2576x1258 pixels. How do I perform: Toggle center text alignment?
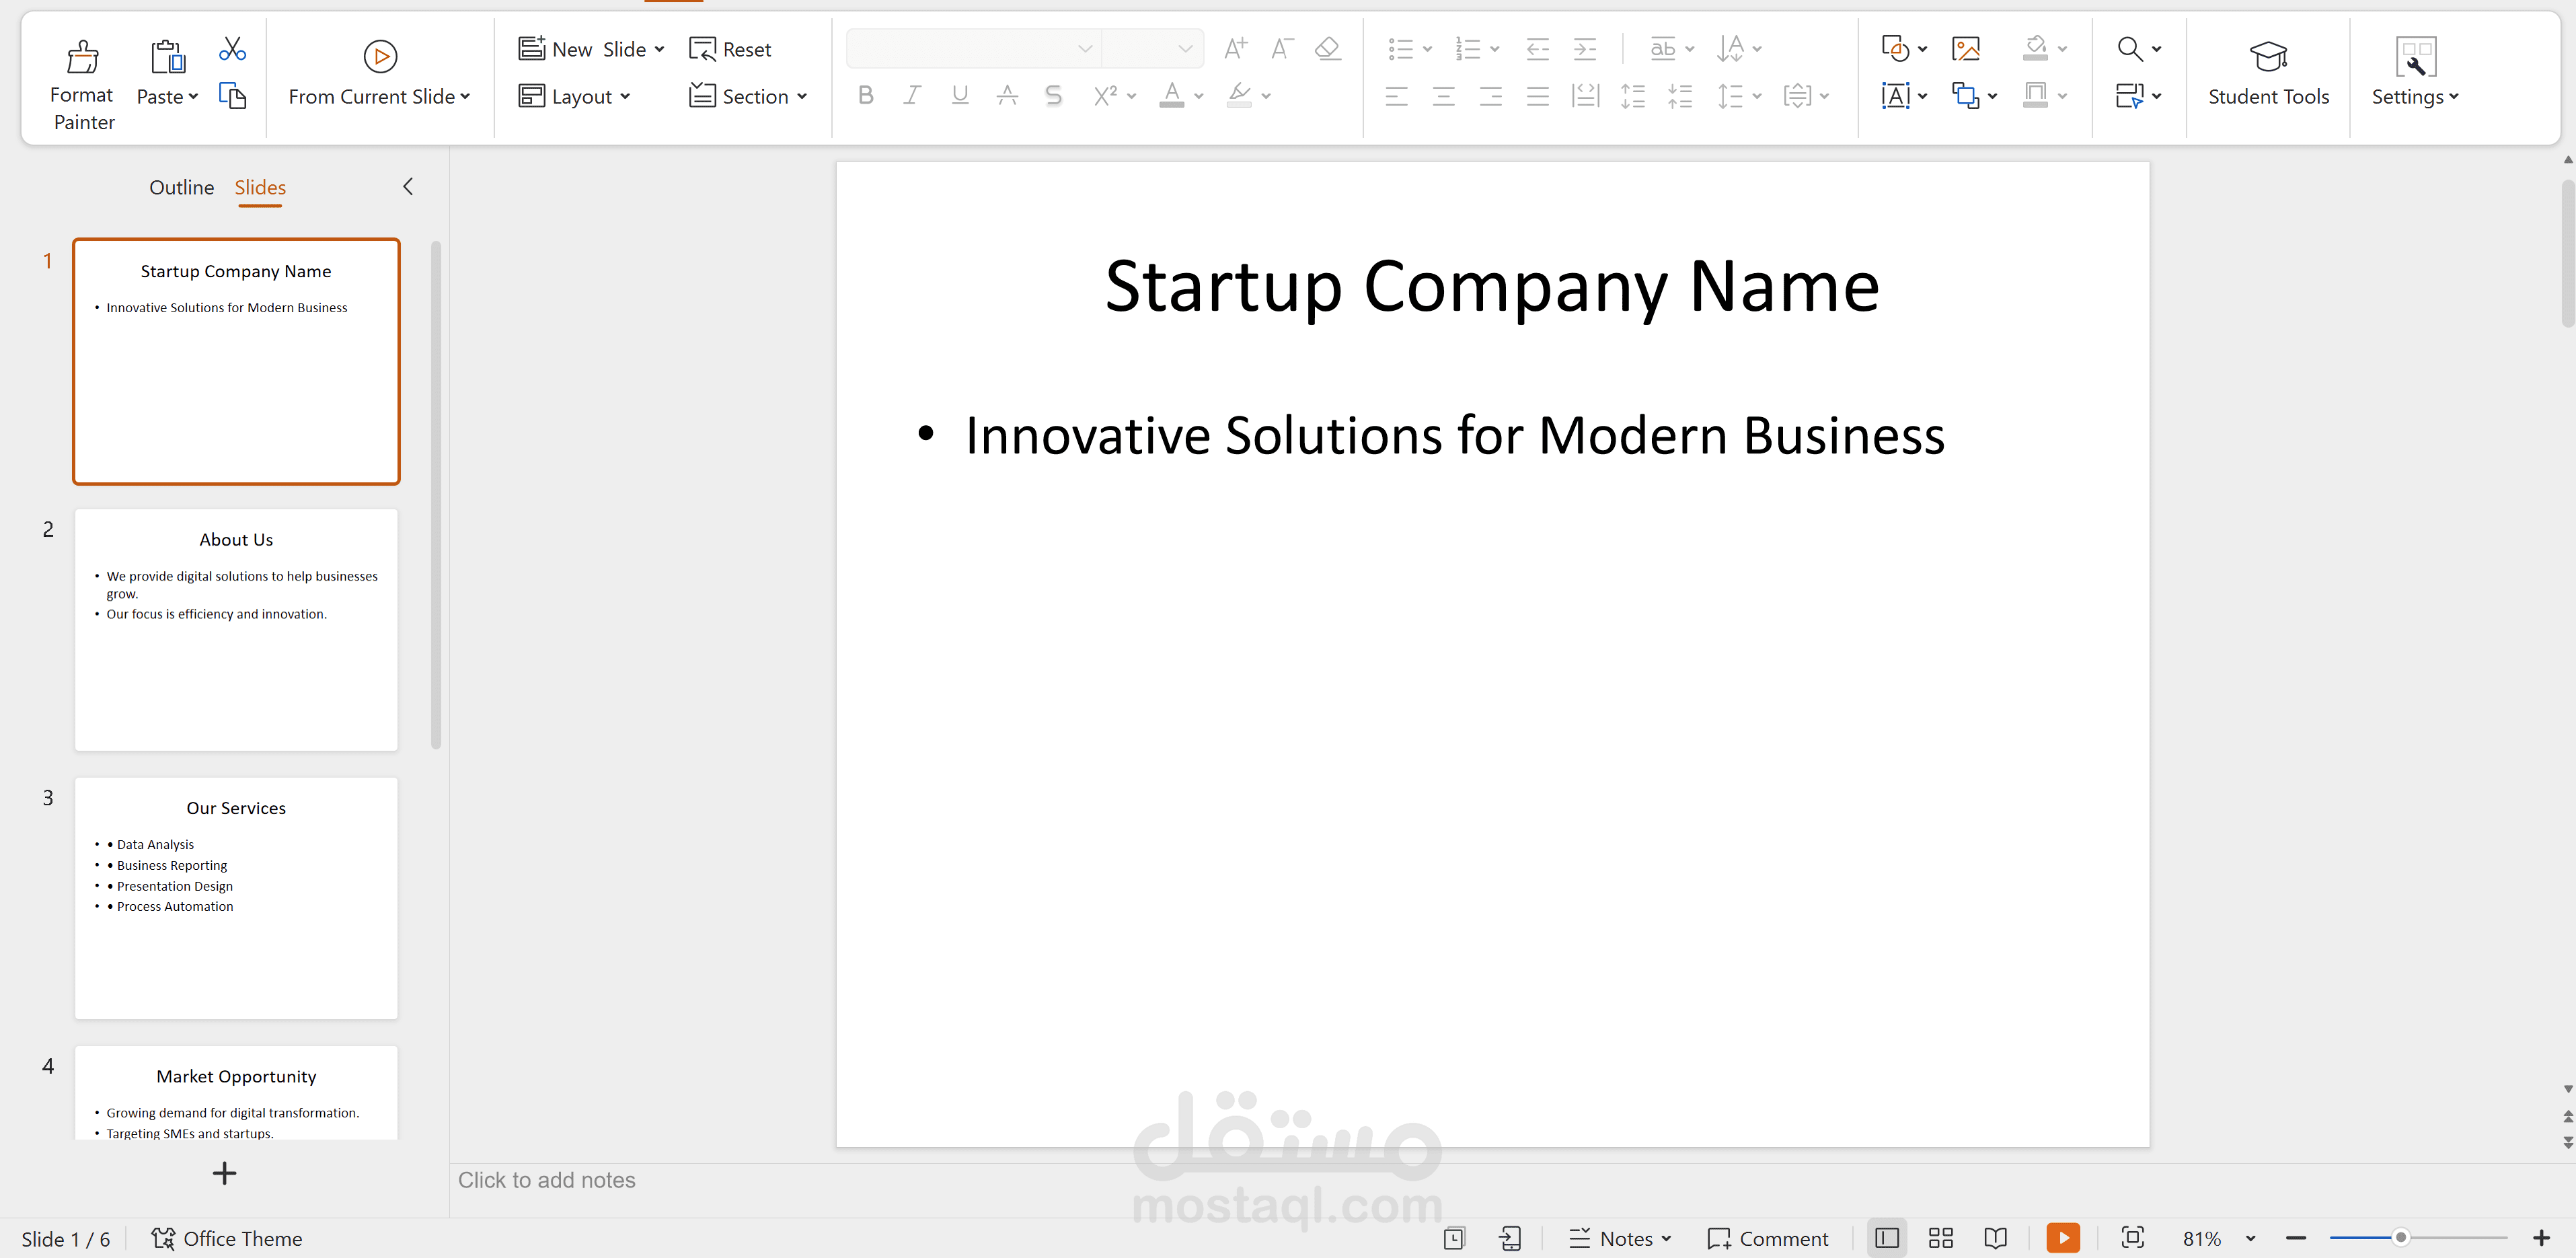1443,96
